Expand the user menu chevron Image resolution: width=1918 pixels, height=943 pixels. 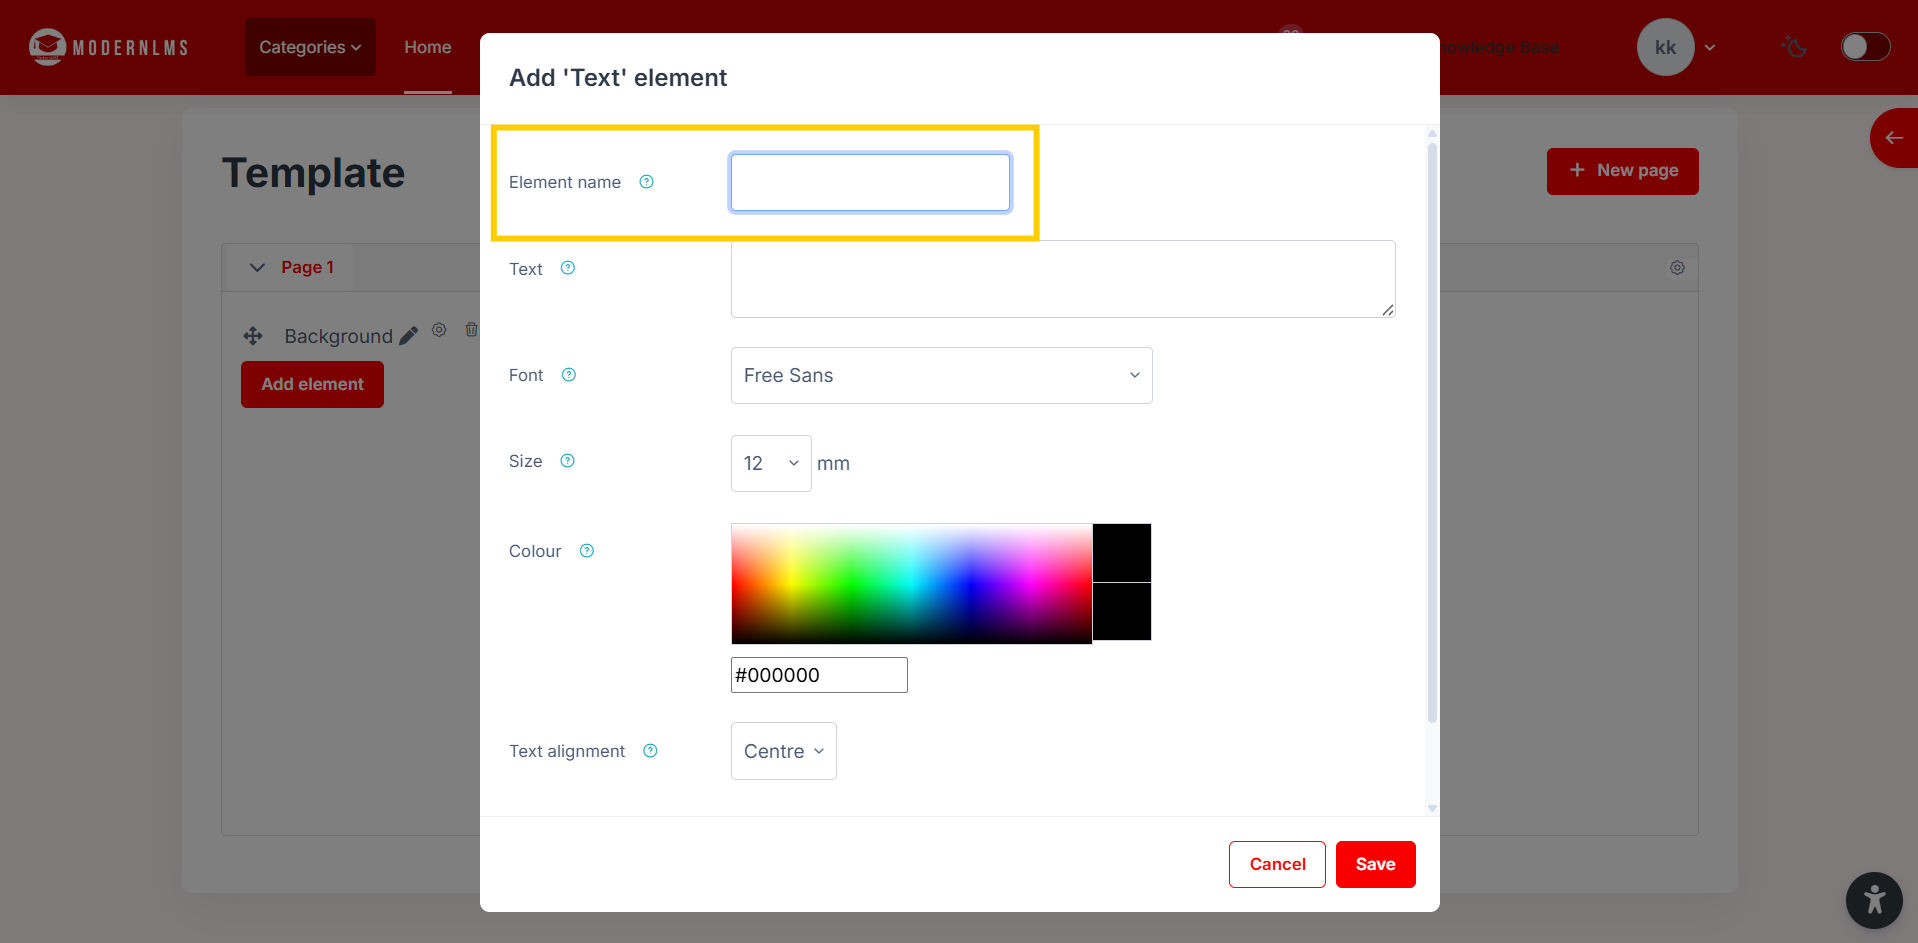coord(1710,47)
